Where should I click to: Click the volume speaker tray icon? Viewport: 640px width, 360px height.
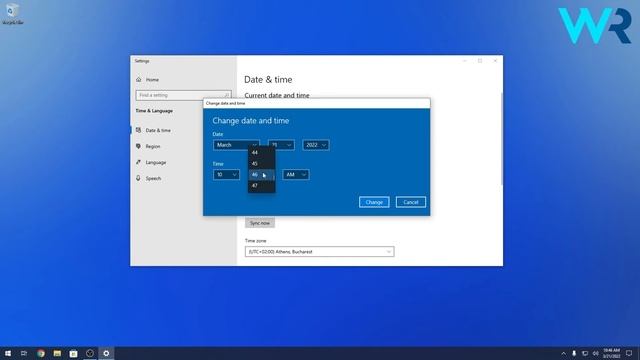coord(596,353)
